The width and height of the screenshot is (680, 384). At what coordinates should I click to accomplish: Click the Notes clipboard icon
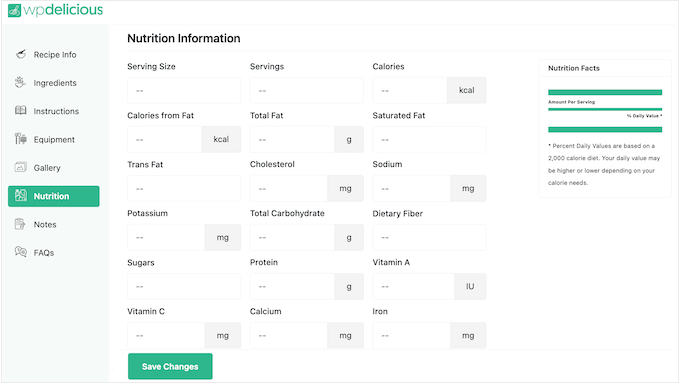(20, 224)
